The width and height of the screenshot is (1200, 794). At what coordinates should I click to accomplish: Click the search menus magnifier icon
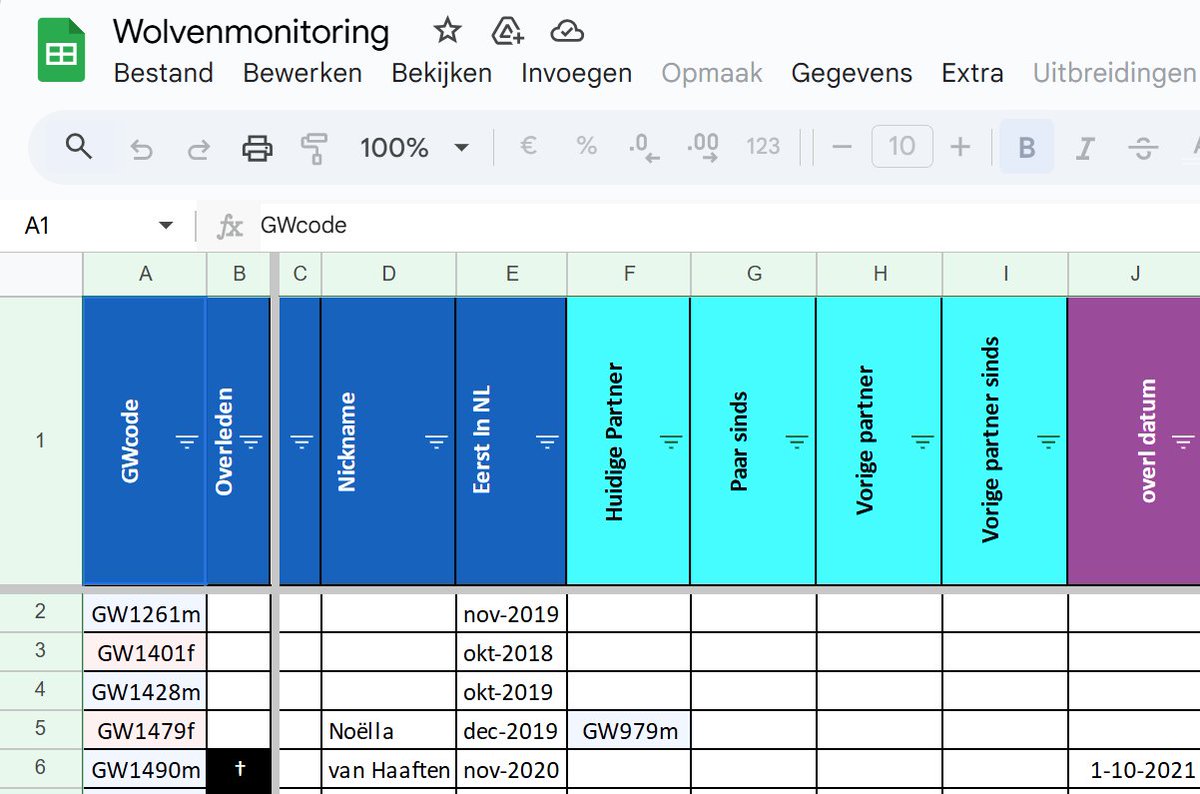(79, 148)
